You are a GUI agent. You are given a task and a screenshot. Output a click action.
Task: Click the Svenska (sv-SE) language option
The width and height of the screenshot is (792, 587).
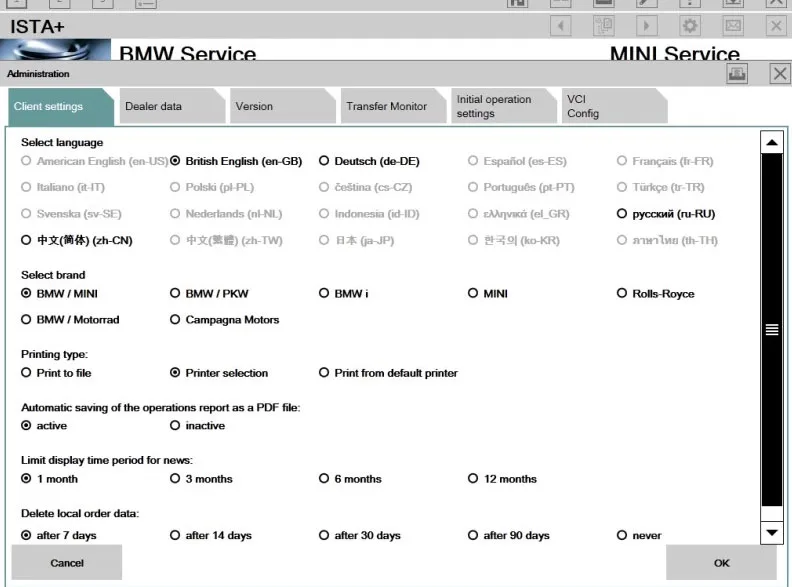tap(71, 214)
